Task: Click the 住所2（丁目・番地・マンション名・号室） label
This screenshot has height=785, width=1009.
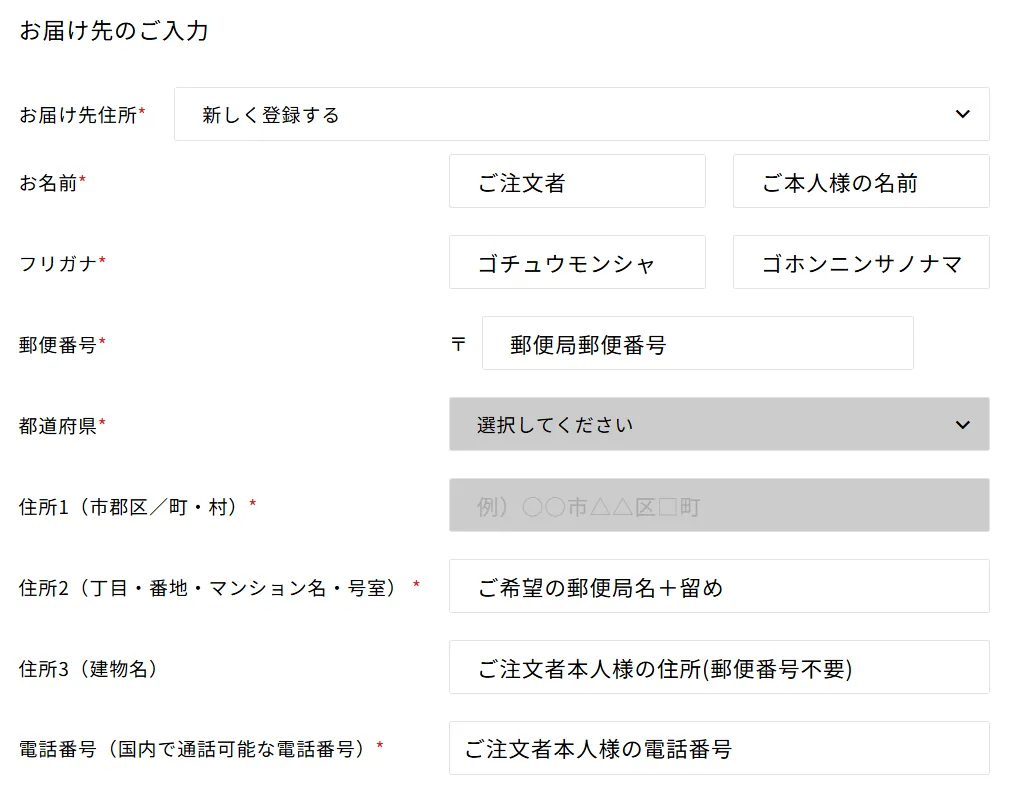Action: 214,587
